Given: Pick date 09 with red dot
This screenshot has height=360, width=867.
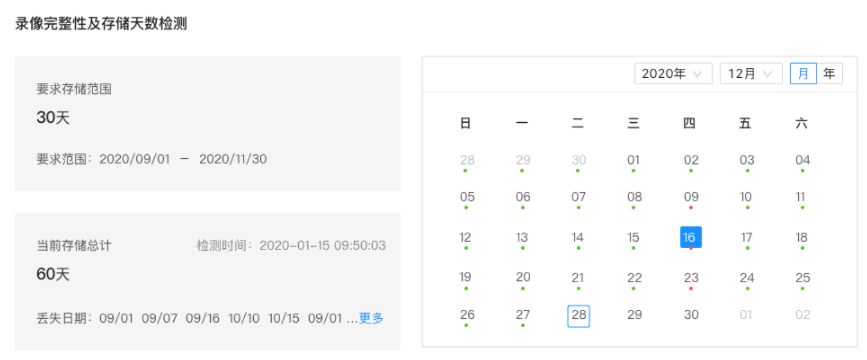Looking at the screenshot, I should tap(691, 197).
